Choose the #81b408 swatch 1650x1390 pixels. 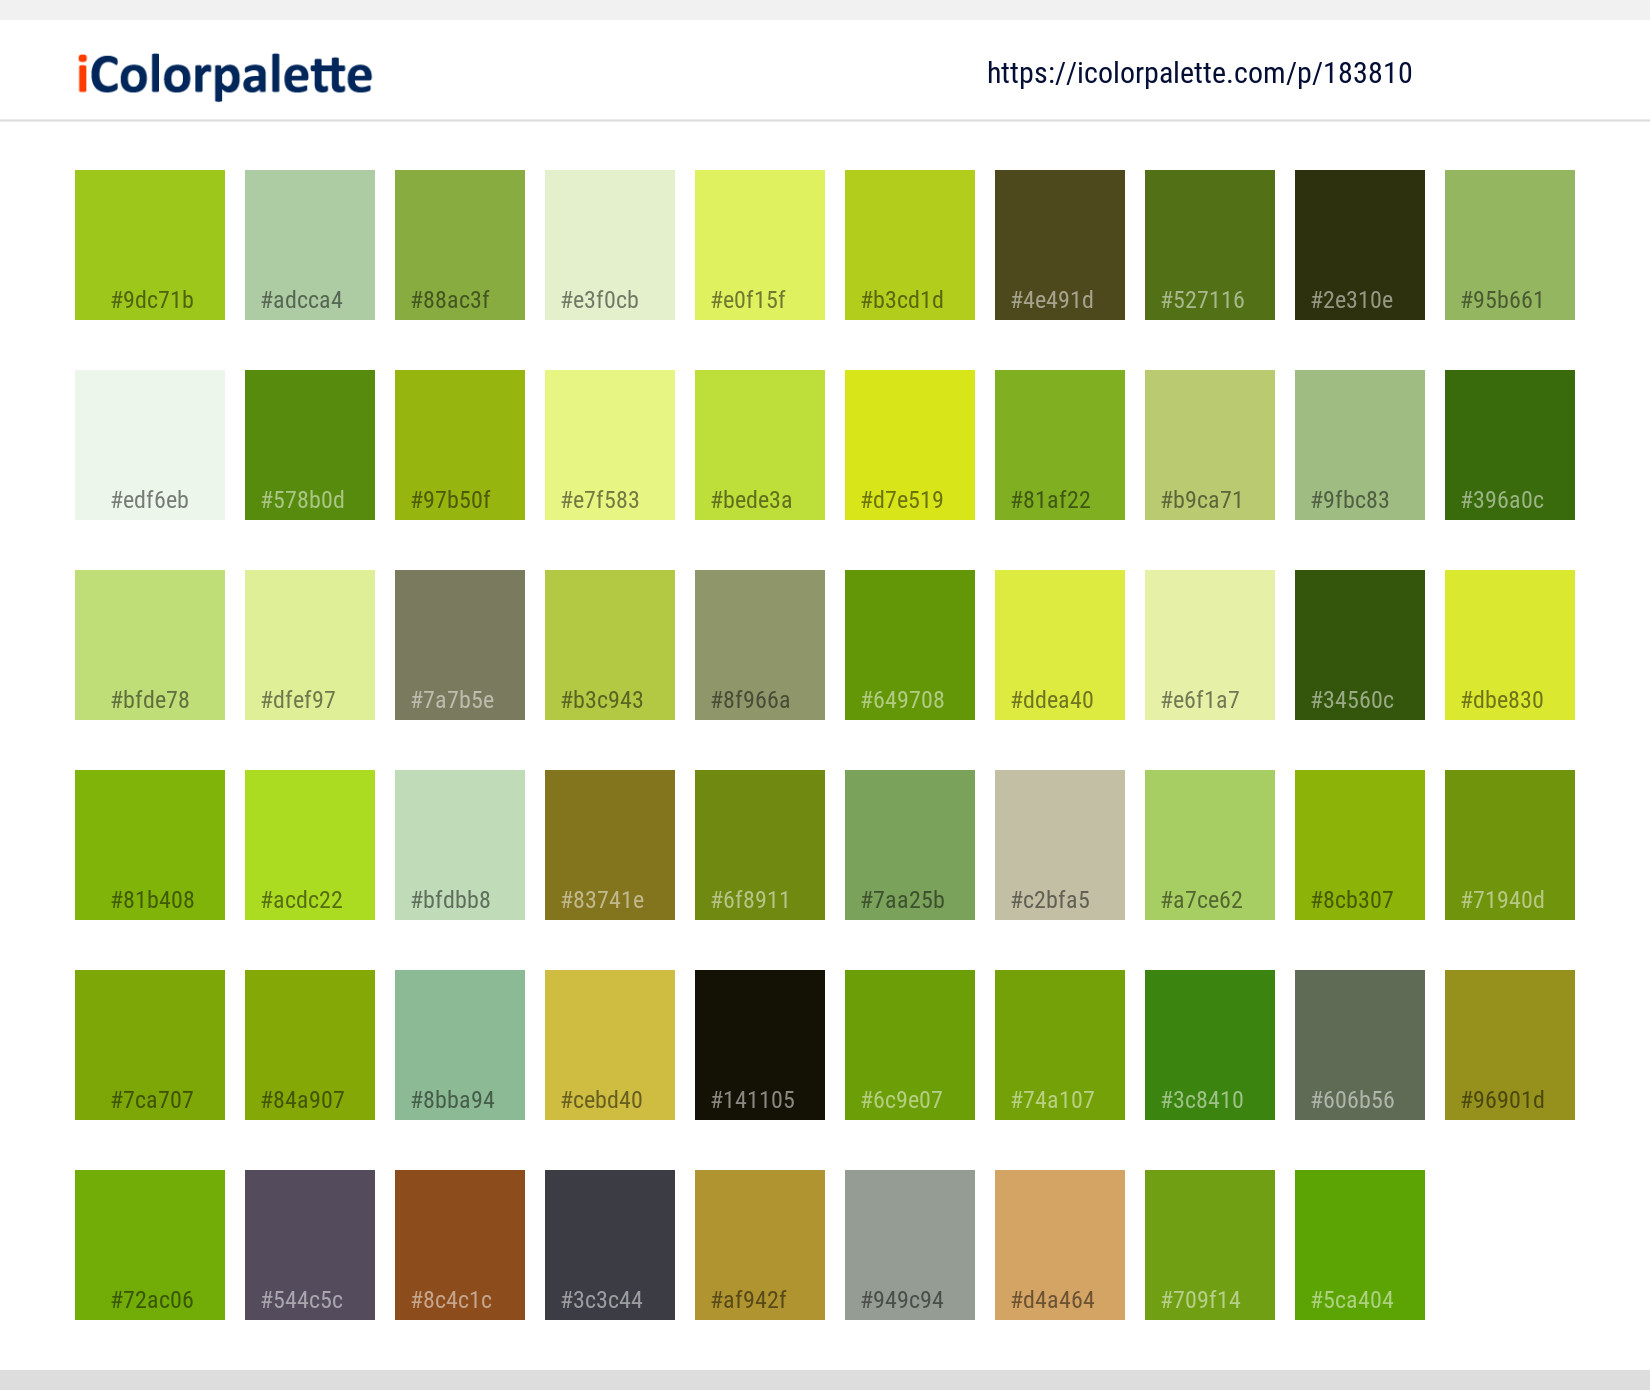pos(150,845)
